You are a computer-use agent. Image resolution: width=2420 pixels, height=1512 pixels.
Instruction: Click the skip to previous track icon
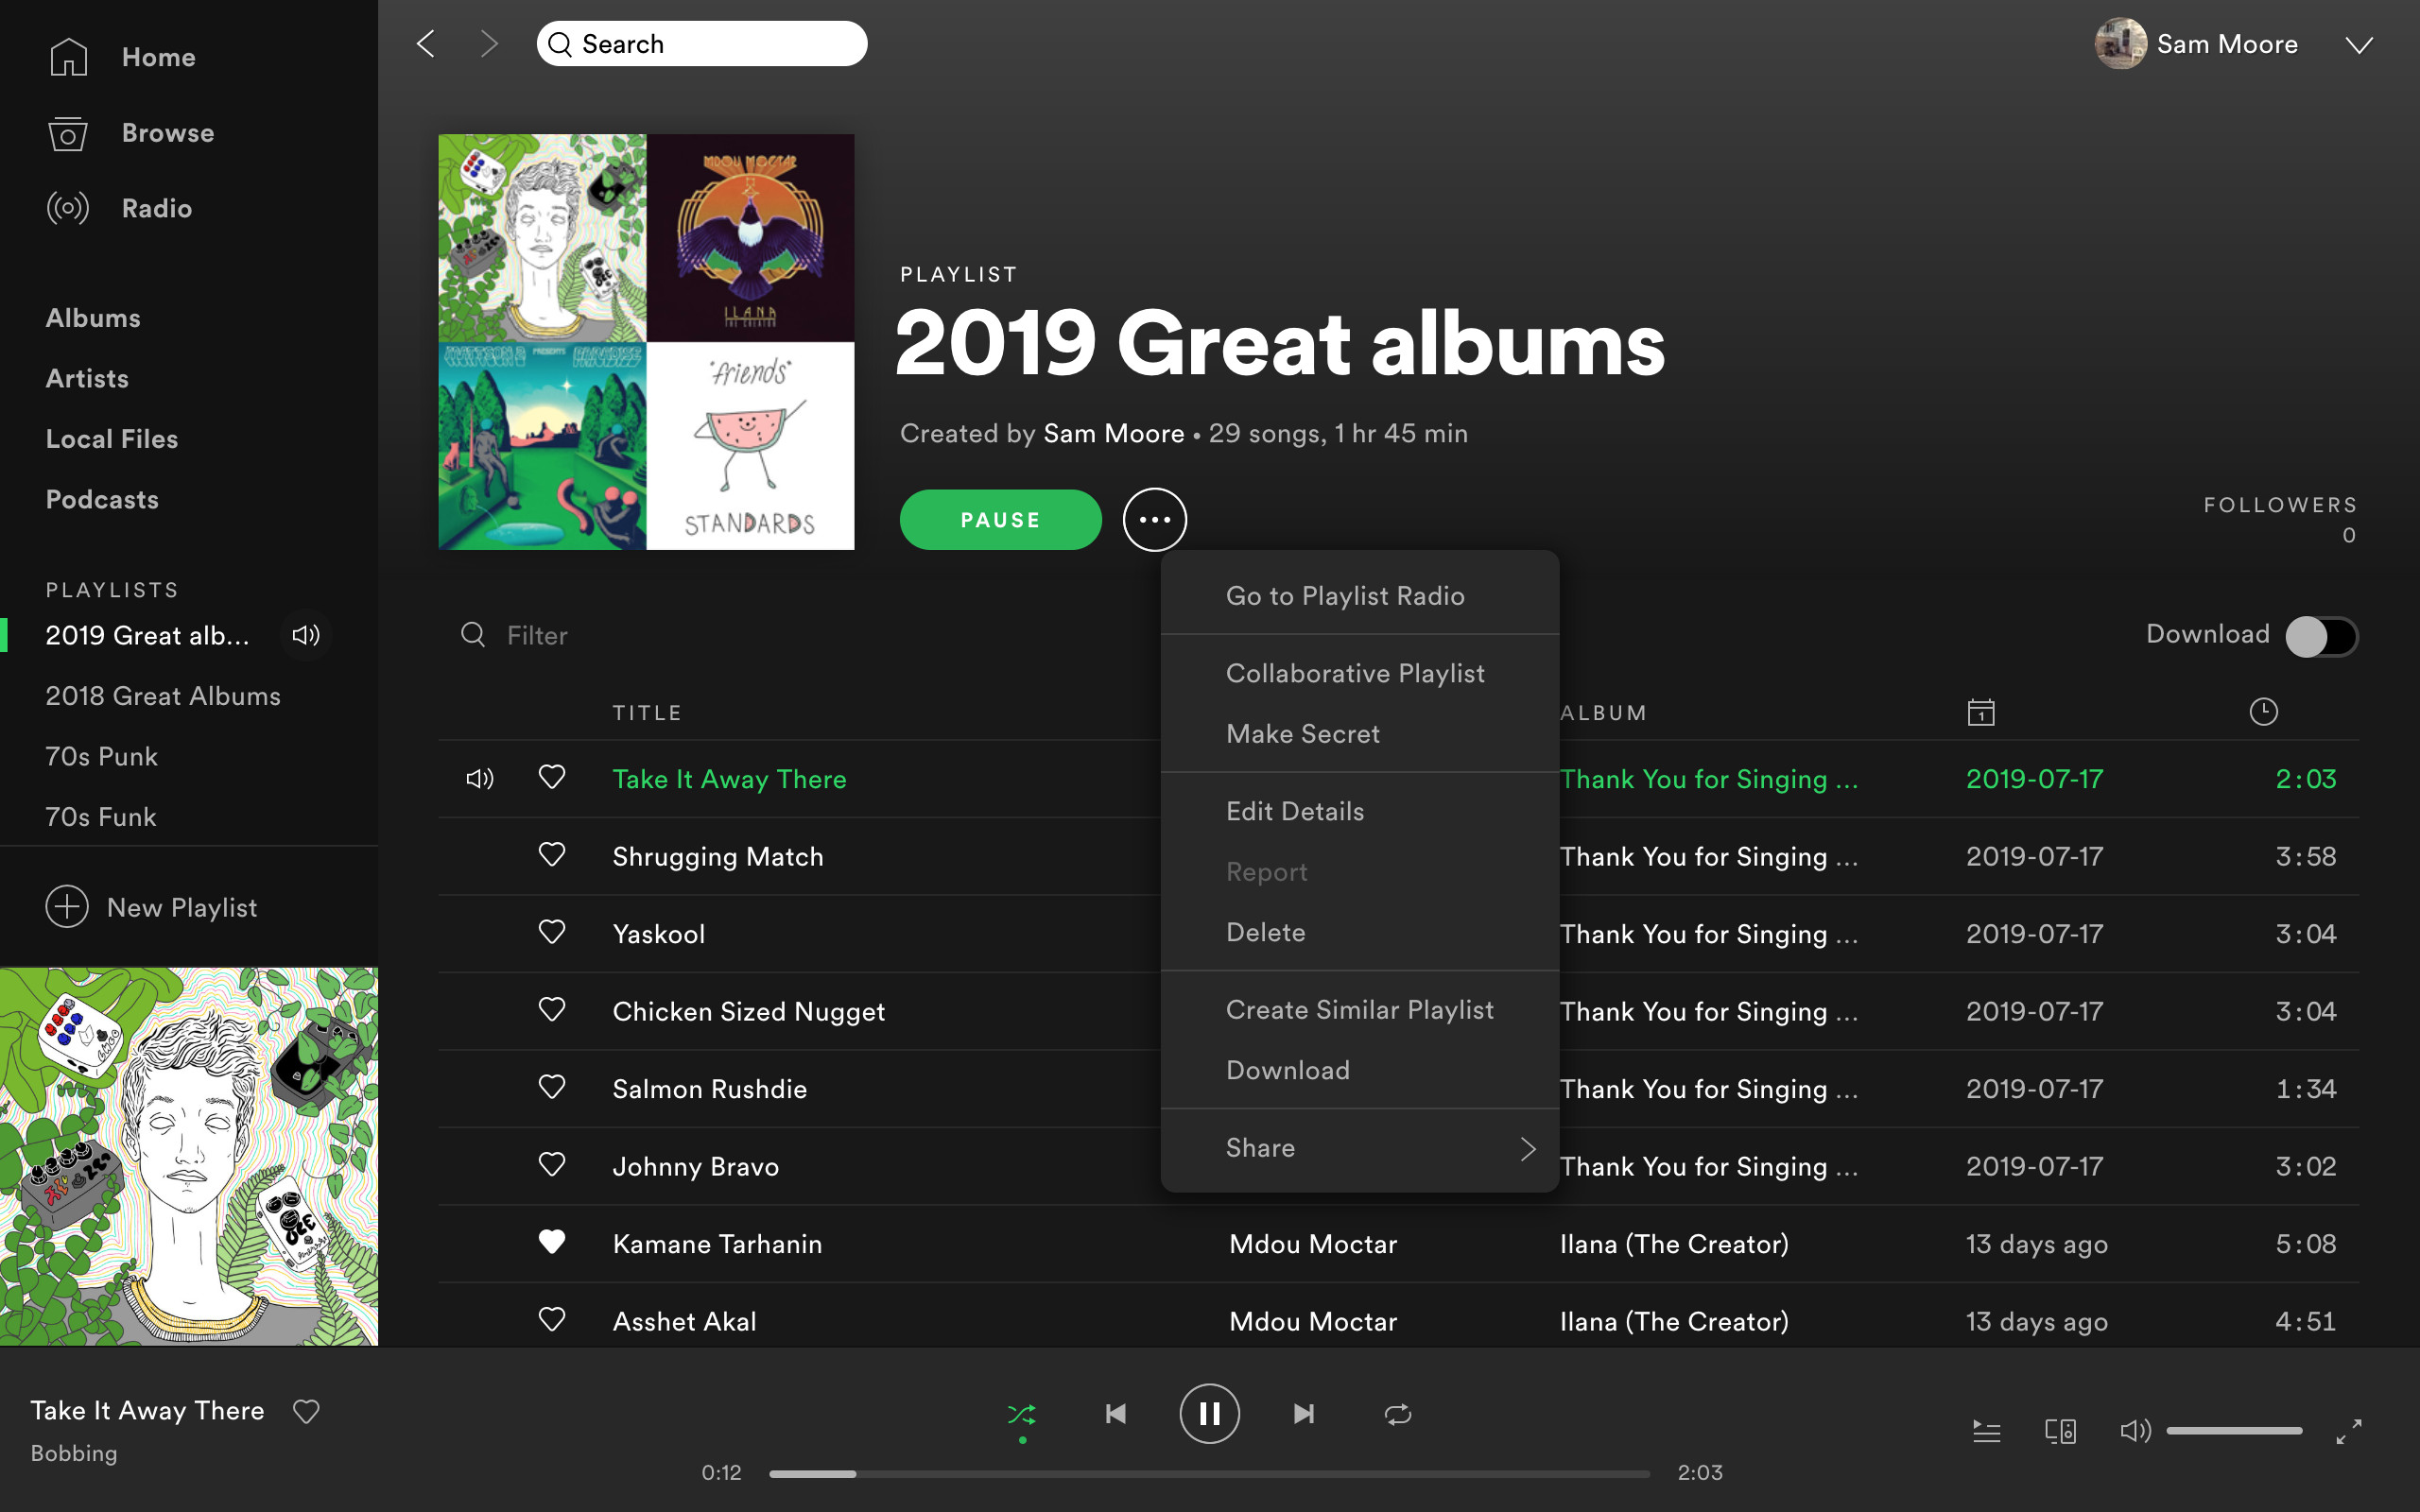point(1116,1415)
